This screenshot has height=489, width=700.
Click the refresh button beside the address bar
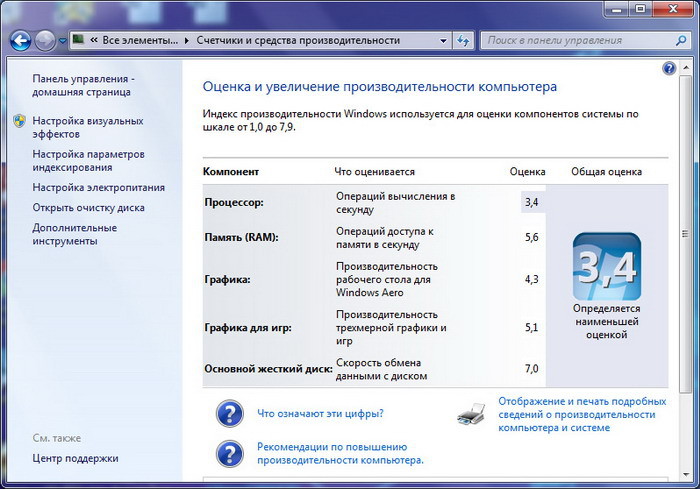pos(463,41)
